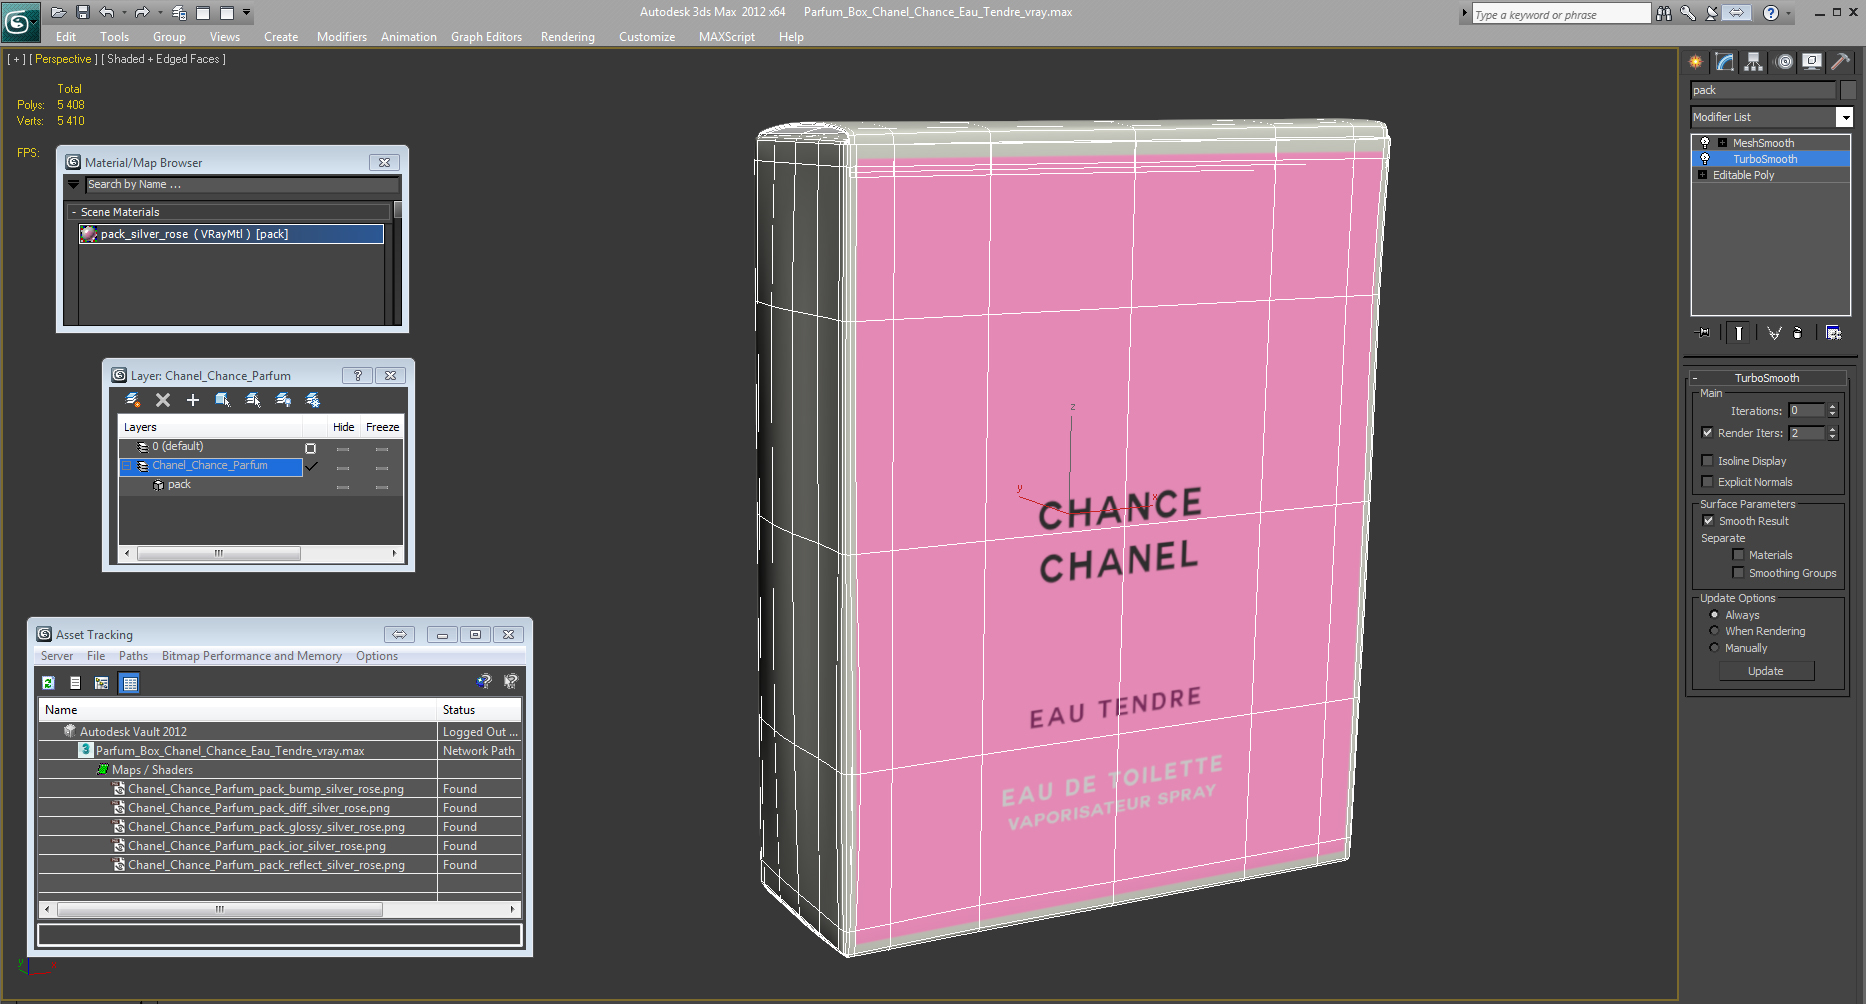The image size is (1866, 1004).
Task: Open the Motion command panel tab
Action: coord(1784,62)
